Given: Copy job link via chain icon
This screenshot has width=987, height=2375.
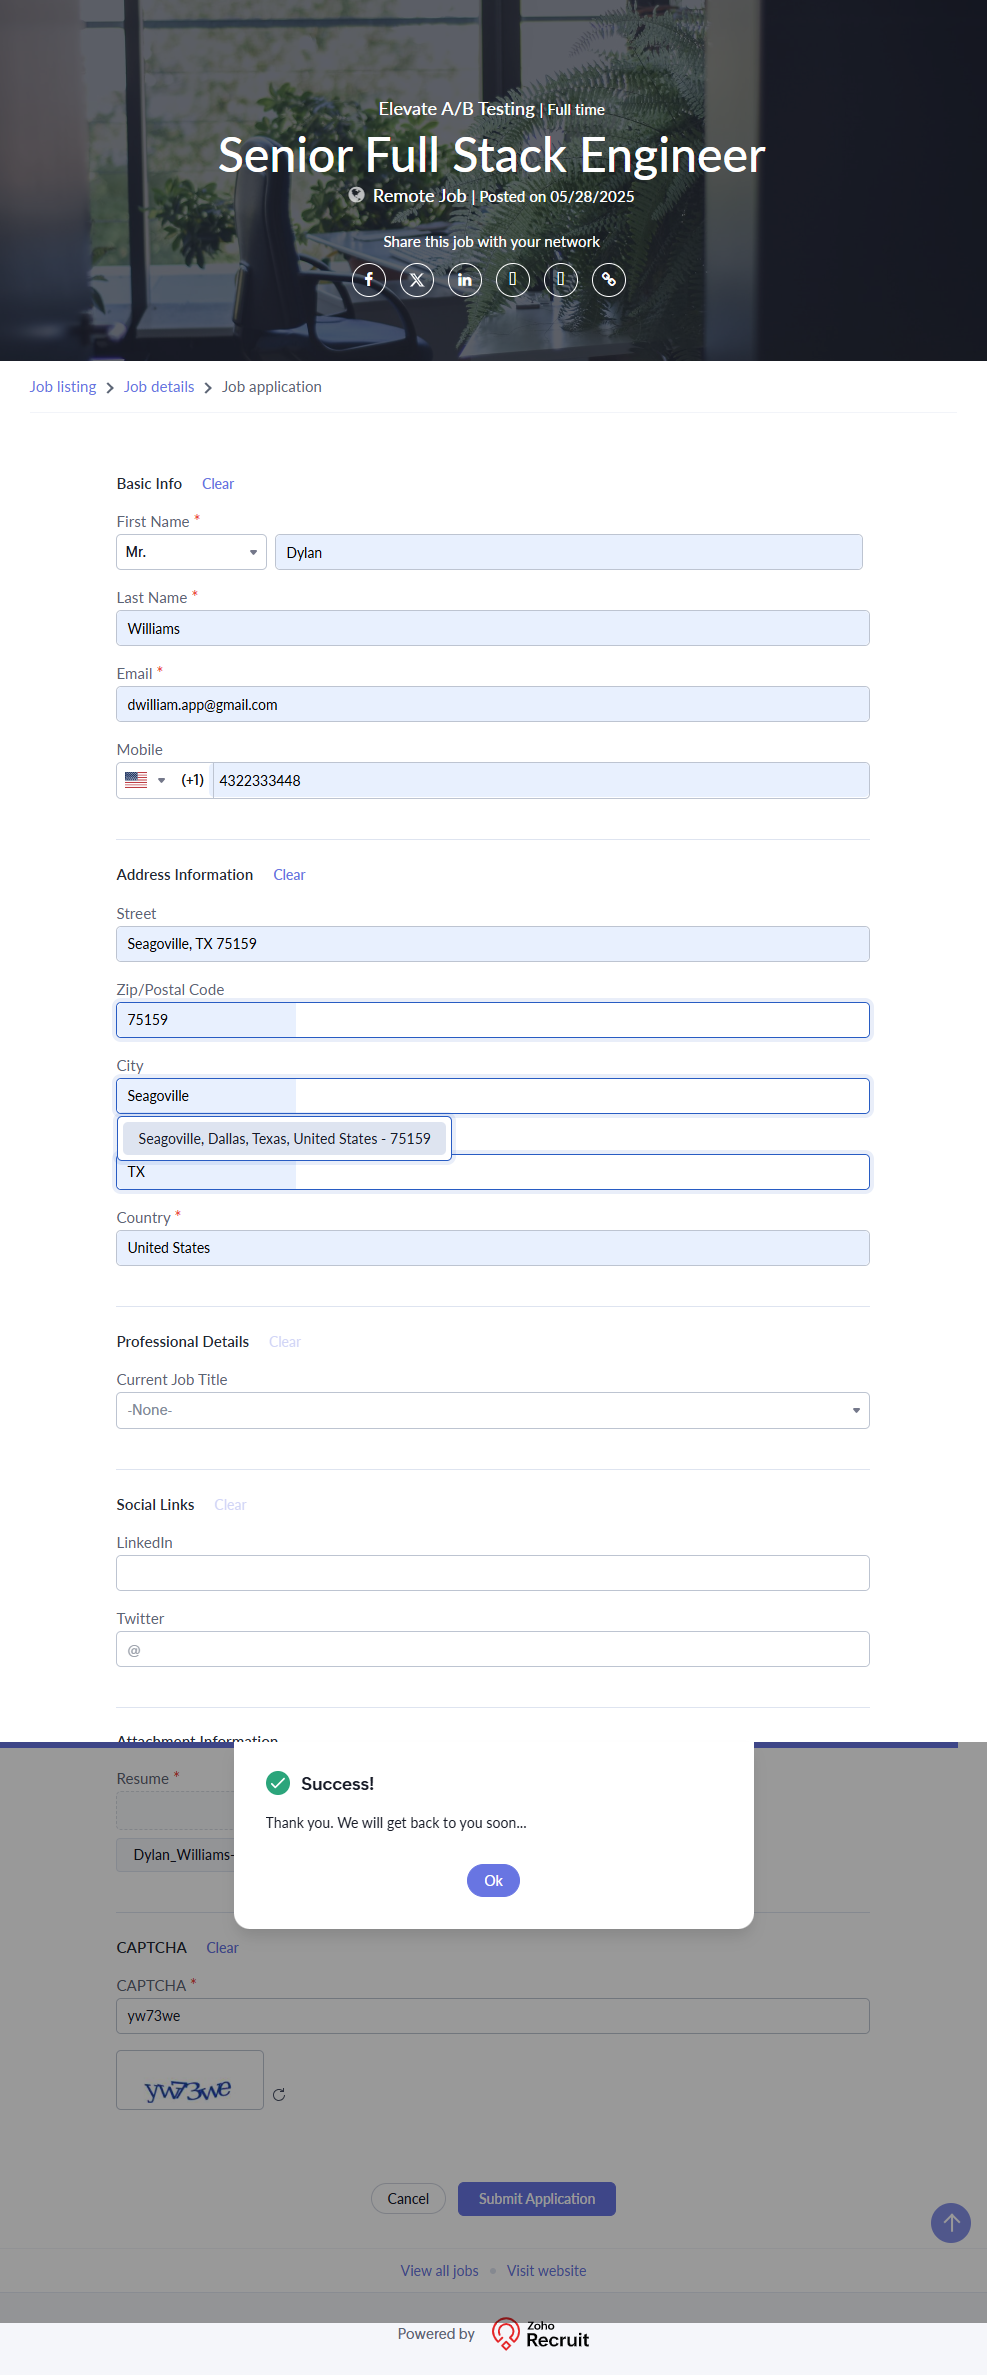Looking at the screenshot, I should coord(609,280).
